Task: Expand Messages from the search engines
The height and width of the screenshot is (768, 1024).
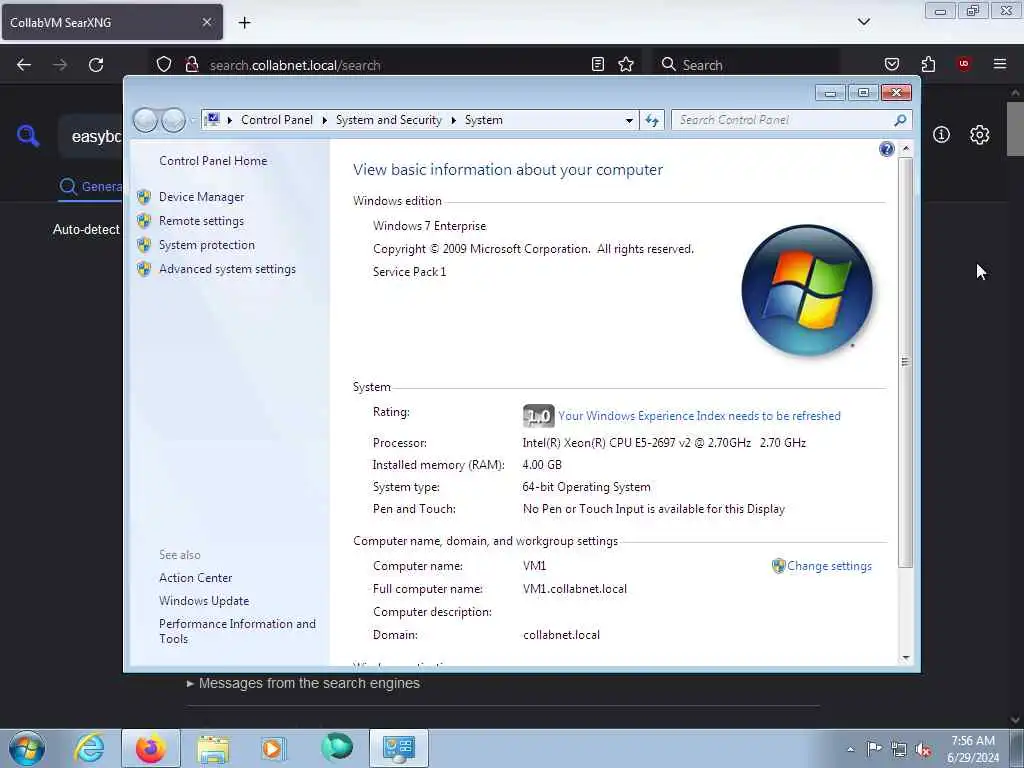Action: [303, 683]
